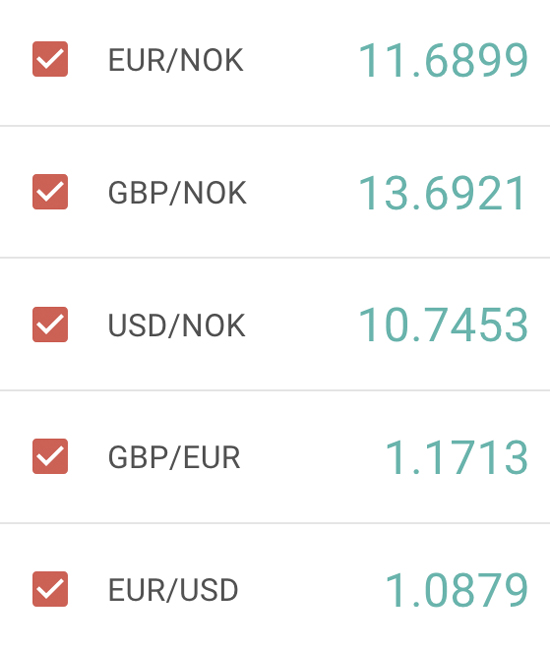Click the red check icon for GBP/NOK
Viewport: 550px width, 650px height.
click(50, 192)
